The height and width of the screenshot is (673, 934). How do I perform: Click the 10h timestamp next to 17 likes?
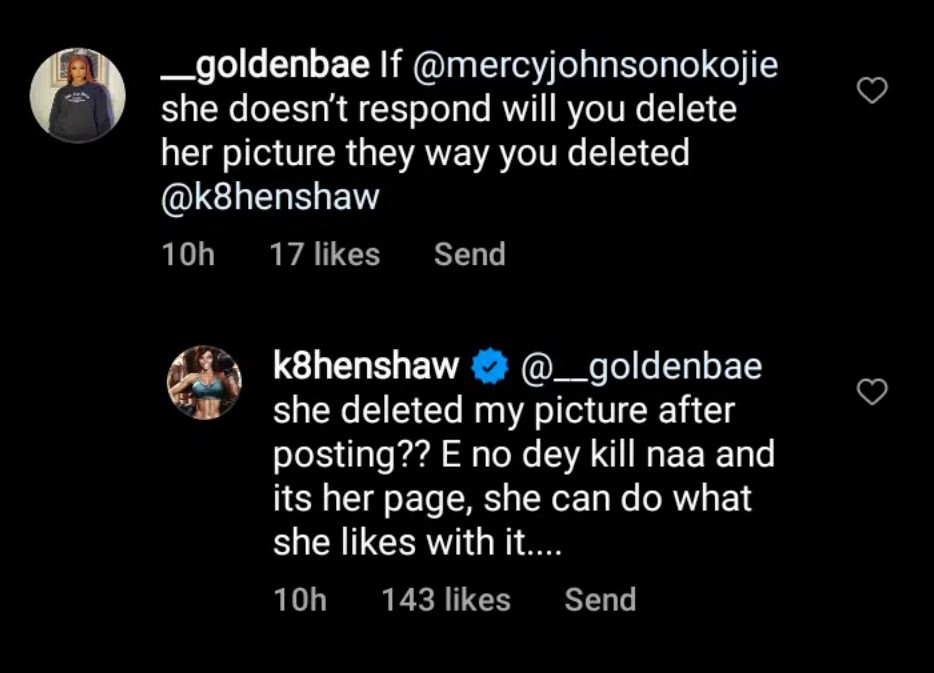pos(188,255)
